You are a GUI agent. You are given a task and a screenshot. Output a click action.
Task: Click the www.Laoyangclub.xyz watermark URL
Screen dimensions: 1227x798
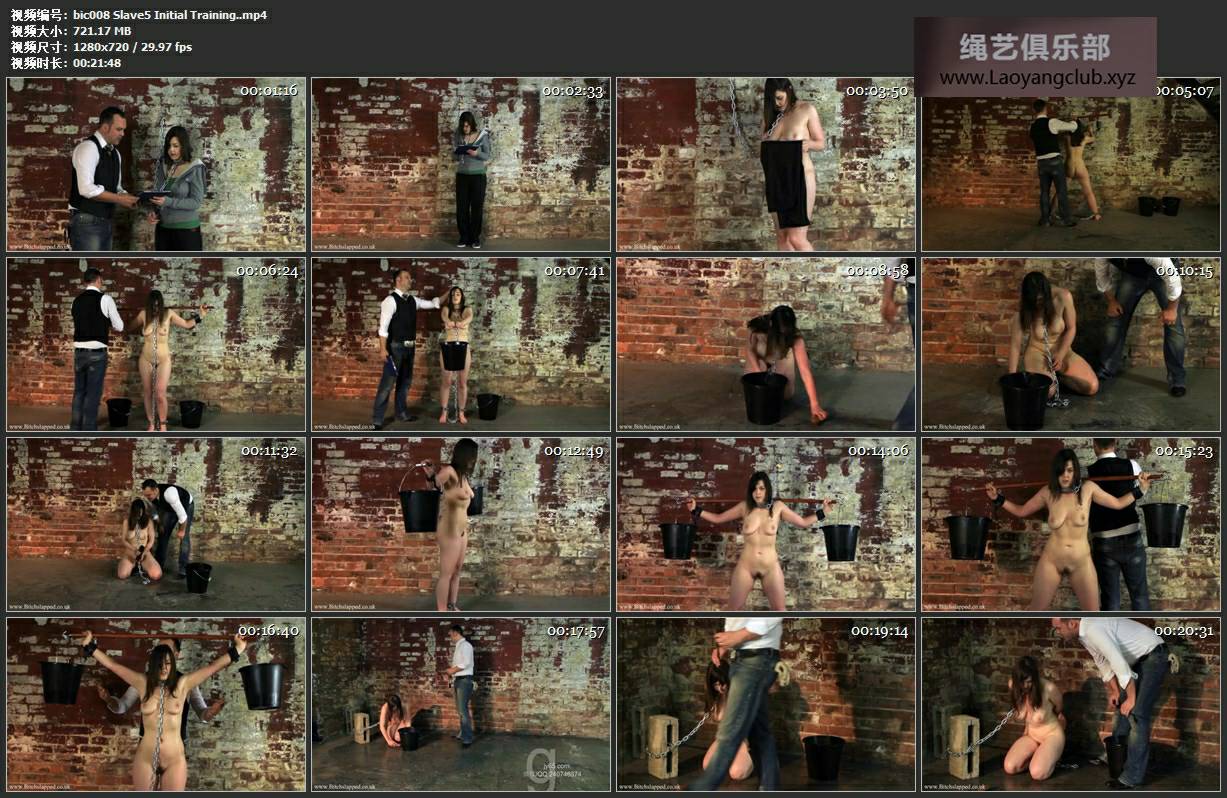click(x=1037, y=78)
